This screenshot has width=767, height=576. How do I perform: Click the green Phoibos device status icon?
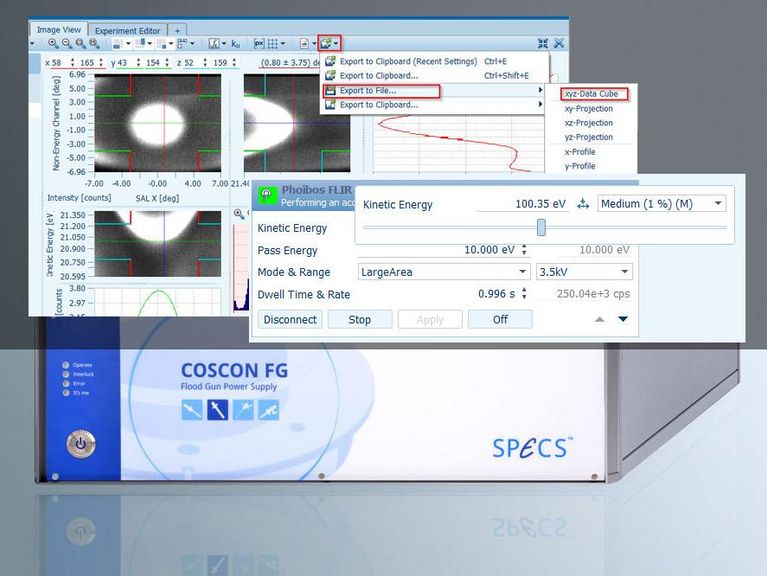click(267, 196)
